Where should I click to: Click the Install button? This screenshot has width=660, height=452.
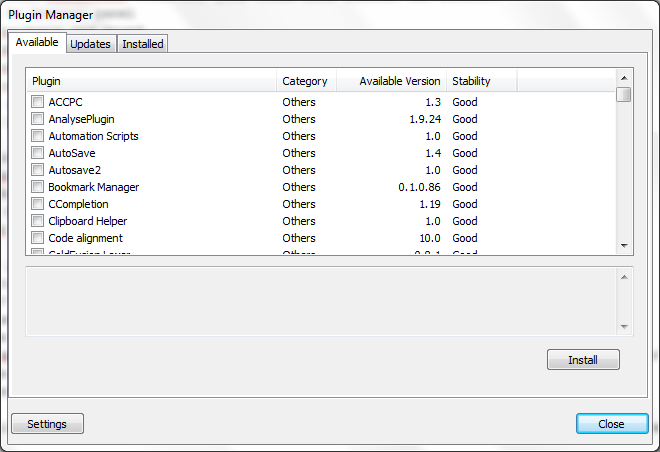pos(583,360)
